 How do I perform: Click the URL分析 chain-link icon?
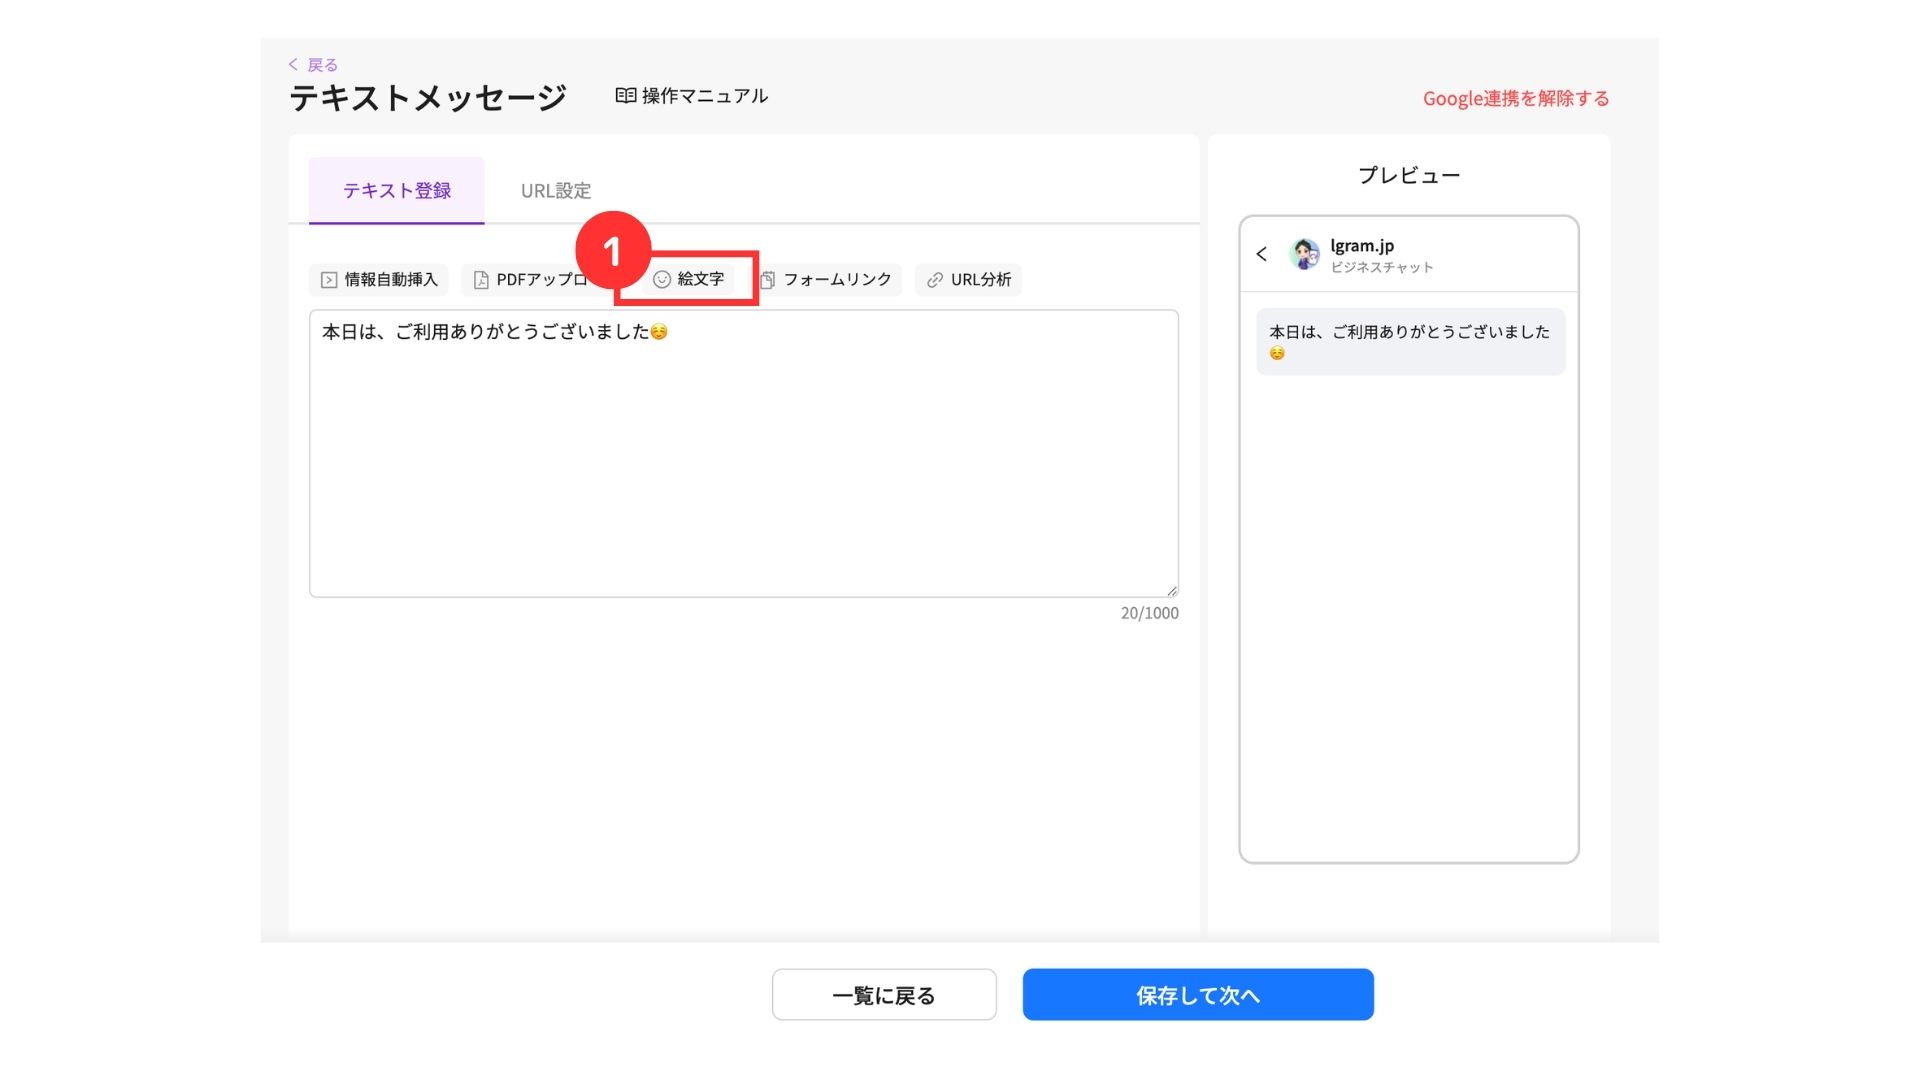pyautogui.click(x=935, y=280)
